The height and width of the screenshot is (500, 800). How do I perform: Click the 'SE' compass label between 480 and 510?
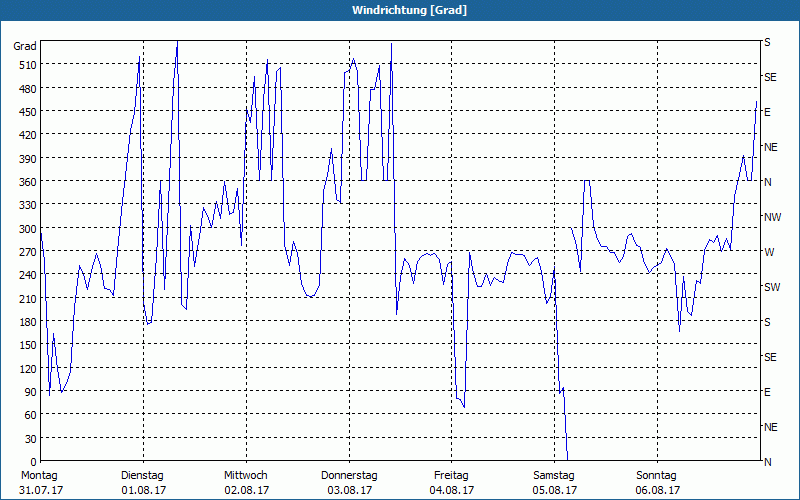click(x=770, y=78)
